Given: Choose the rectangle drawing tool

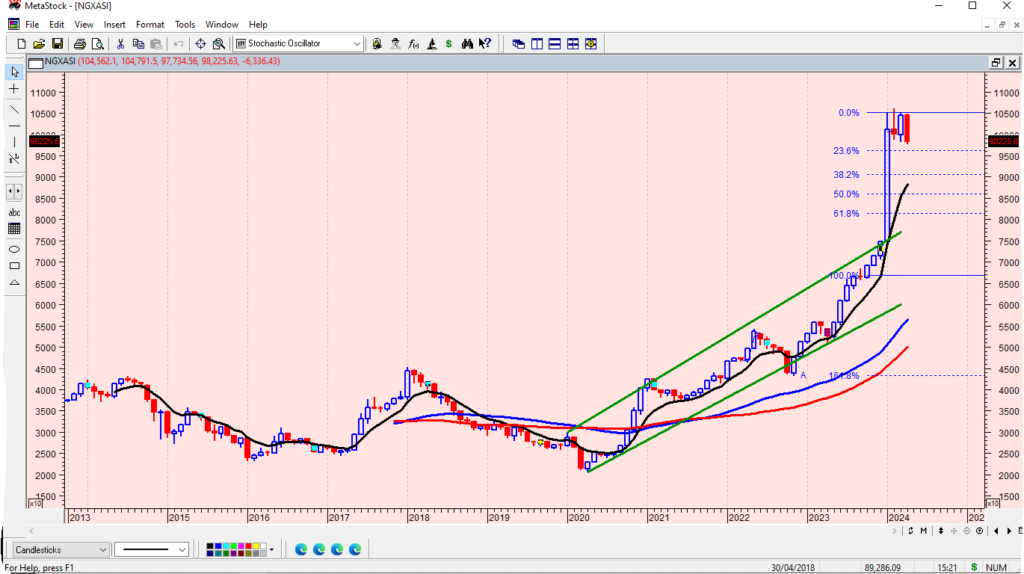Looking at the screenshot, I should coord(14,266).
